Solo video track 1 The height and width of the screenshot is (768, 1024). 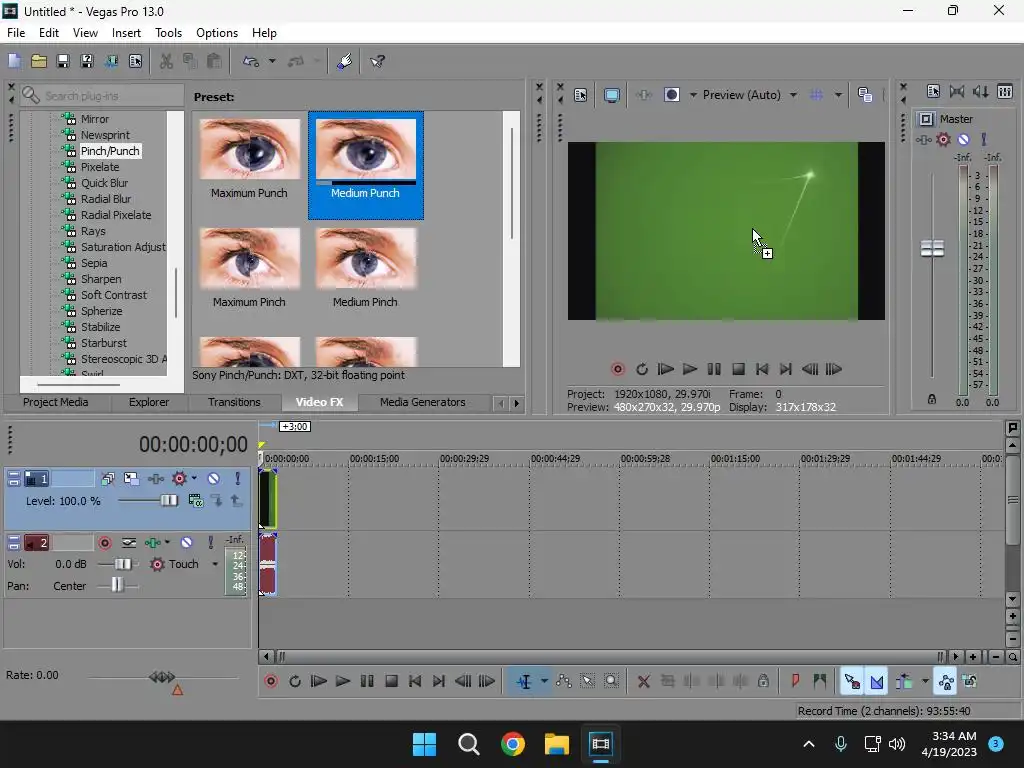point(238,479)
